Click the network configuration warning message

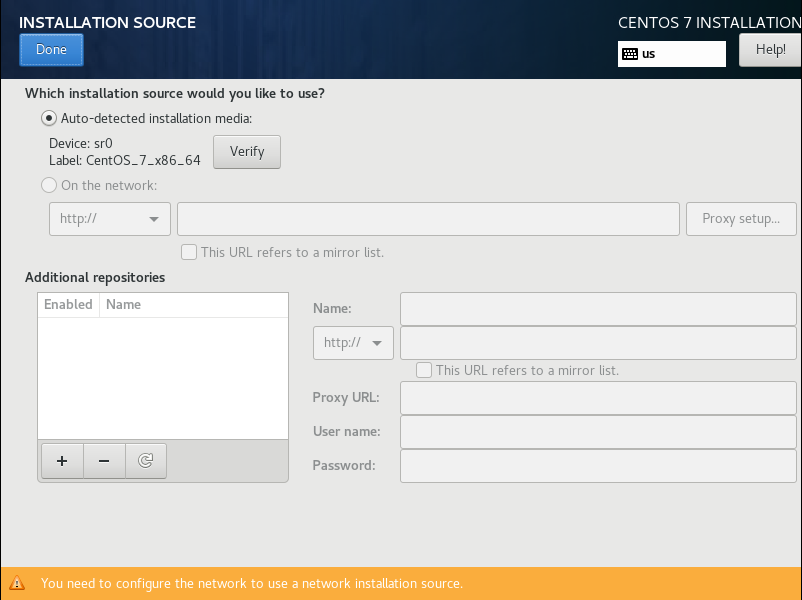point(252,584)
